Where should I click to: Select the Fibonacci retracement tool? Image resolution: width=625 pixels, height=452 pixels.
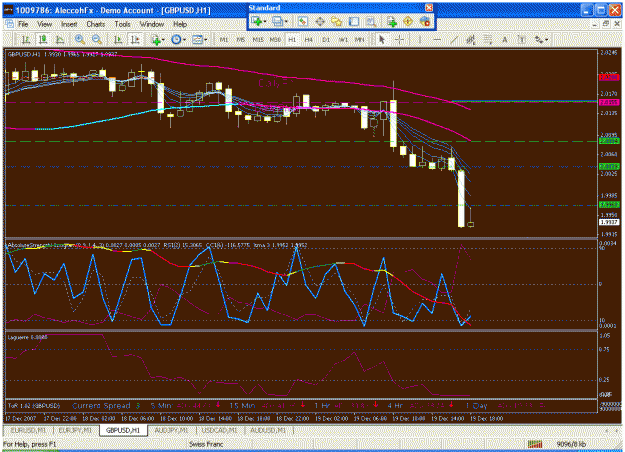pyautogui.click(x=487, y=39)
